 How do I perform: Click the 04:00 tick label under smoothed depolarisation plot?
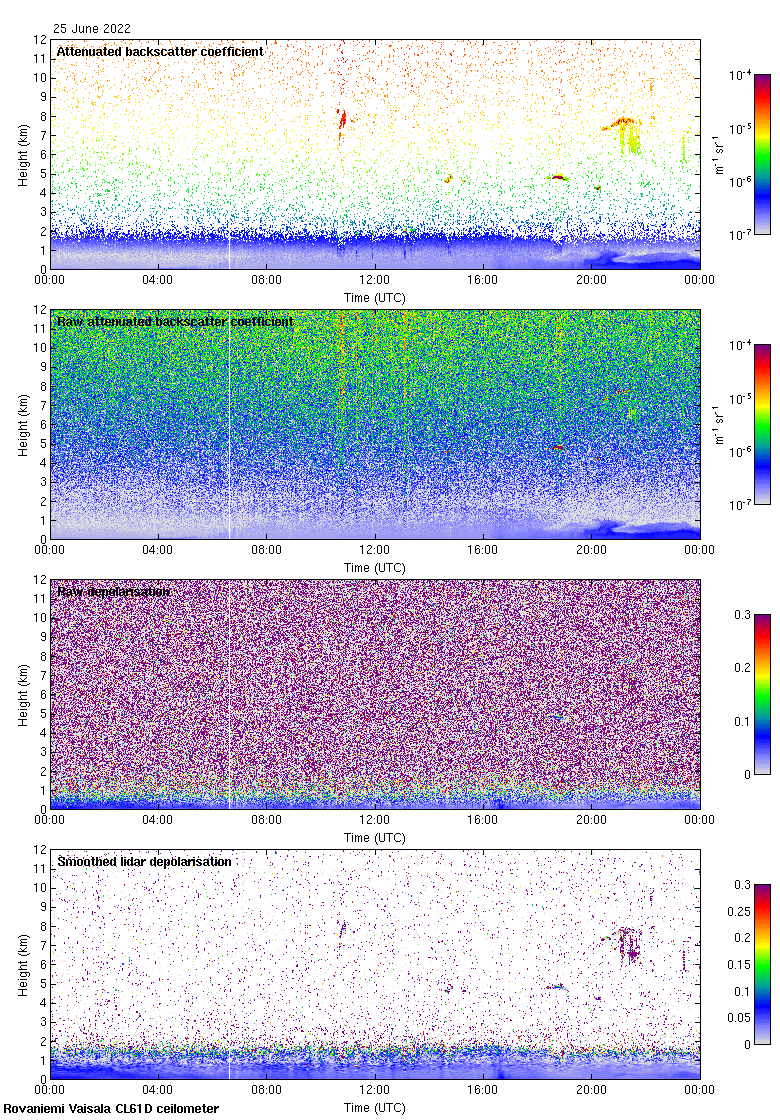tap(158, 1089)
